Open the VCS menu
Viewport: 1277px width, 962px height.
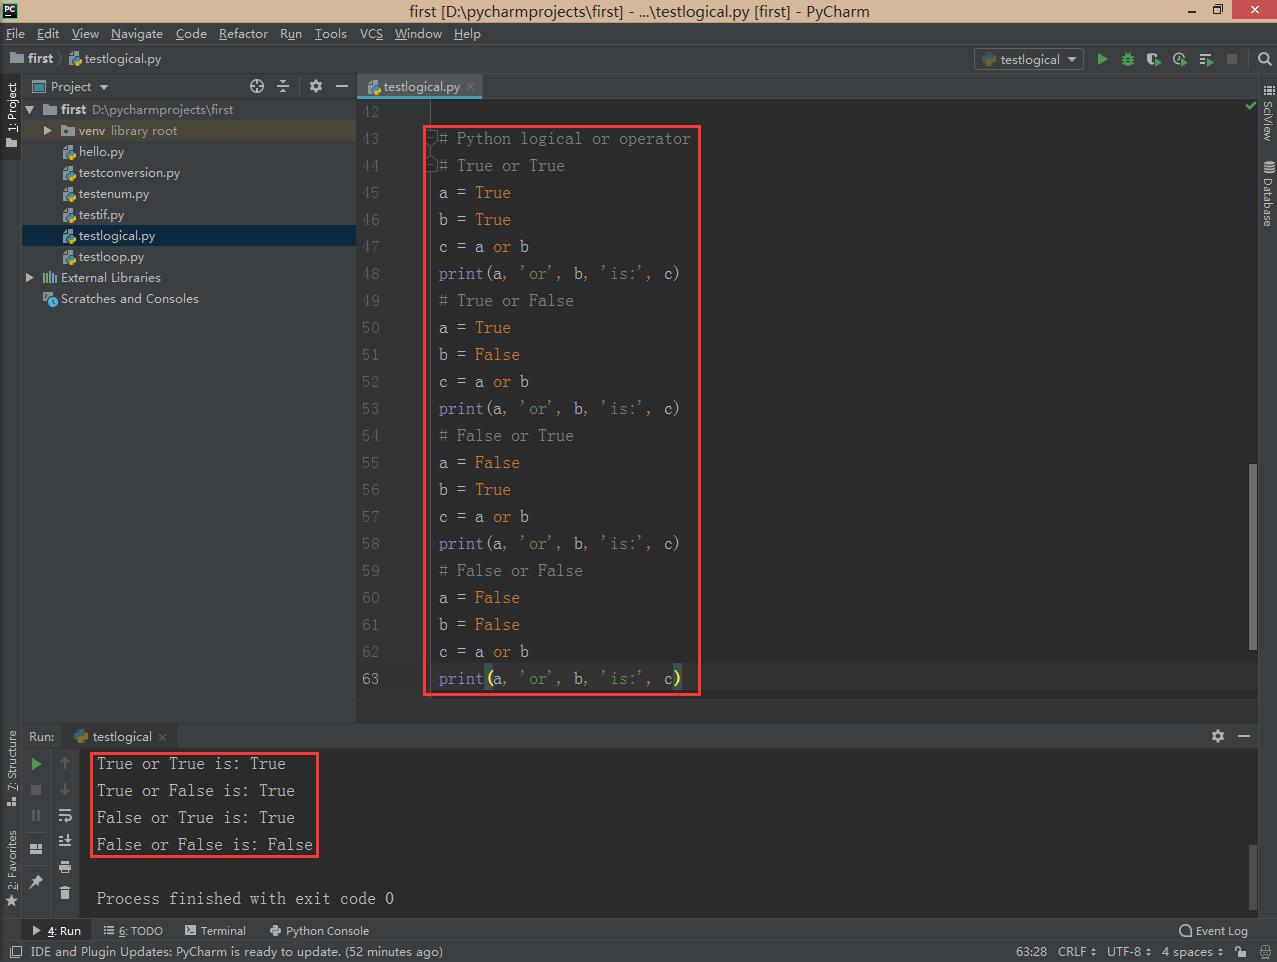click(371, 33)
